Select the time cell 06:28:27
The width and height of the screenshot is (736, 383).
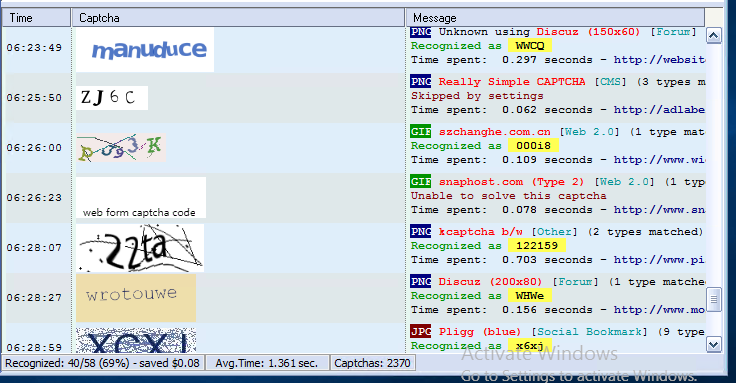[34, 298]
